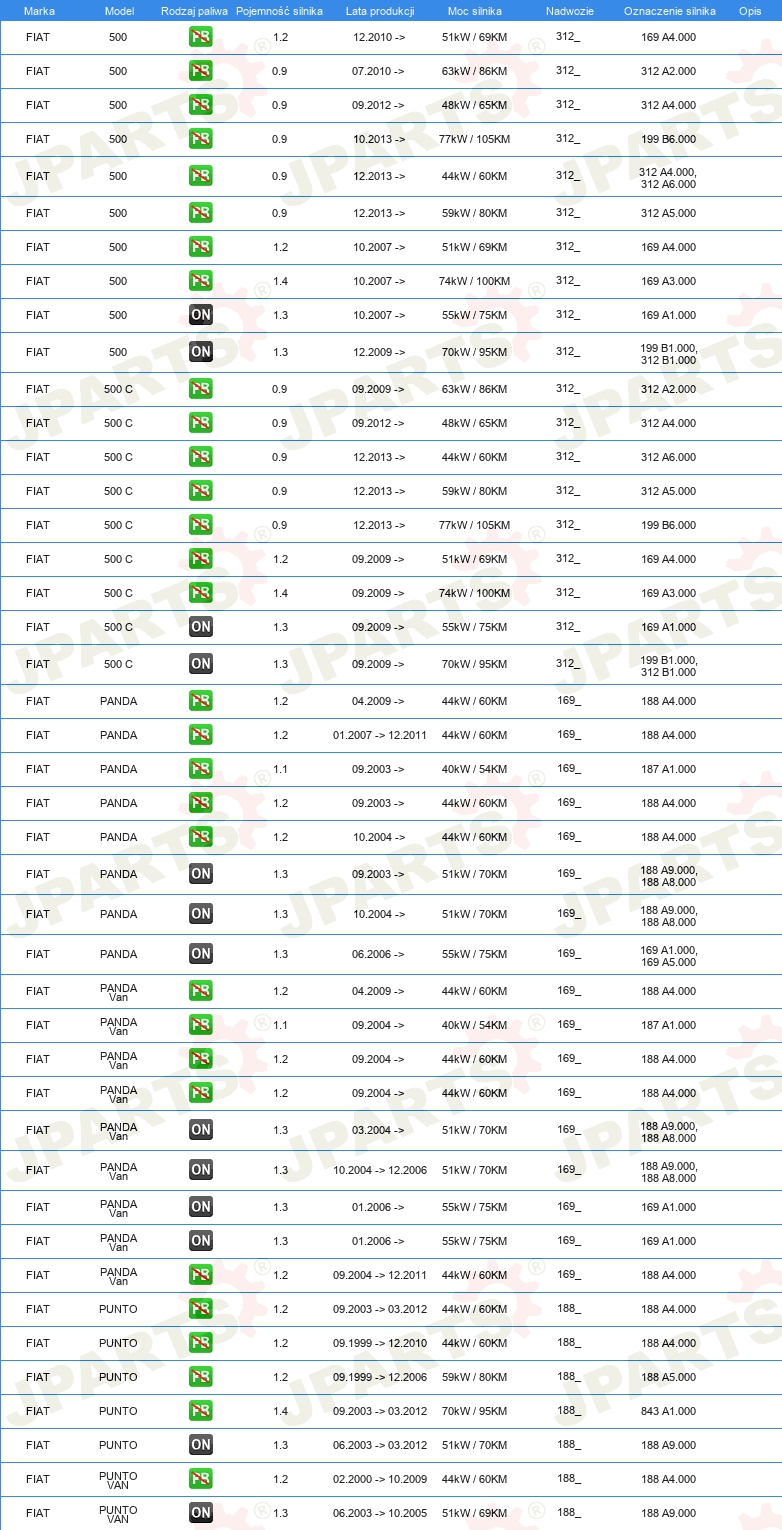Click petrol icon in 500 C 63kW / 86KM row

pyautogui.click(x=200, y=389)
